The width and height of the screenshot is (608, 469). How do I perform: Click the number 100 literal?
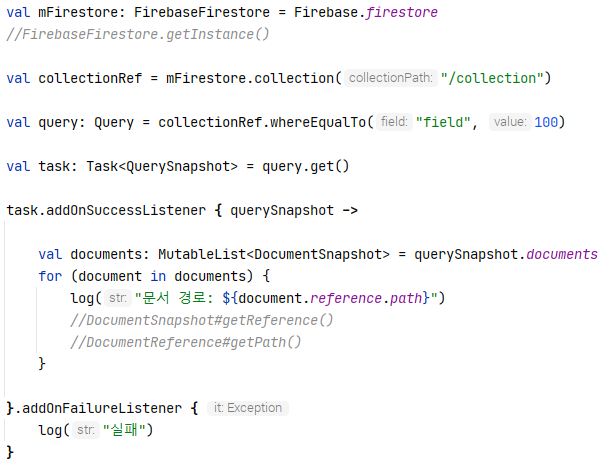pyautogui.click(x=546, y=122)
